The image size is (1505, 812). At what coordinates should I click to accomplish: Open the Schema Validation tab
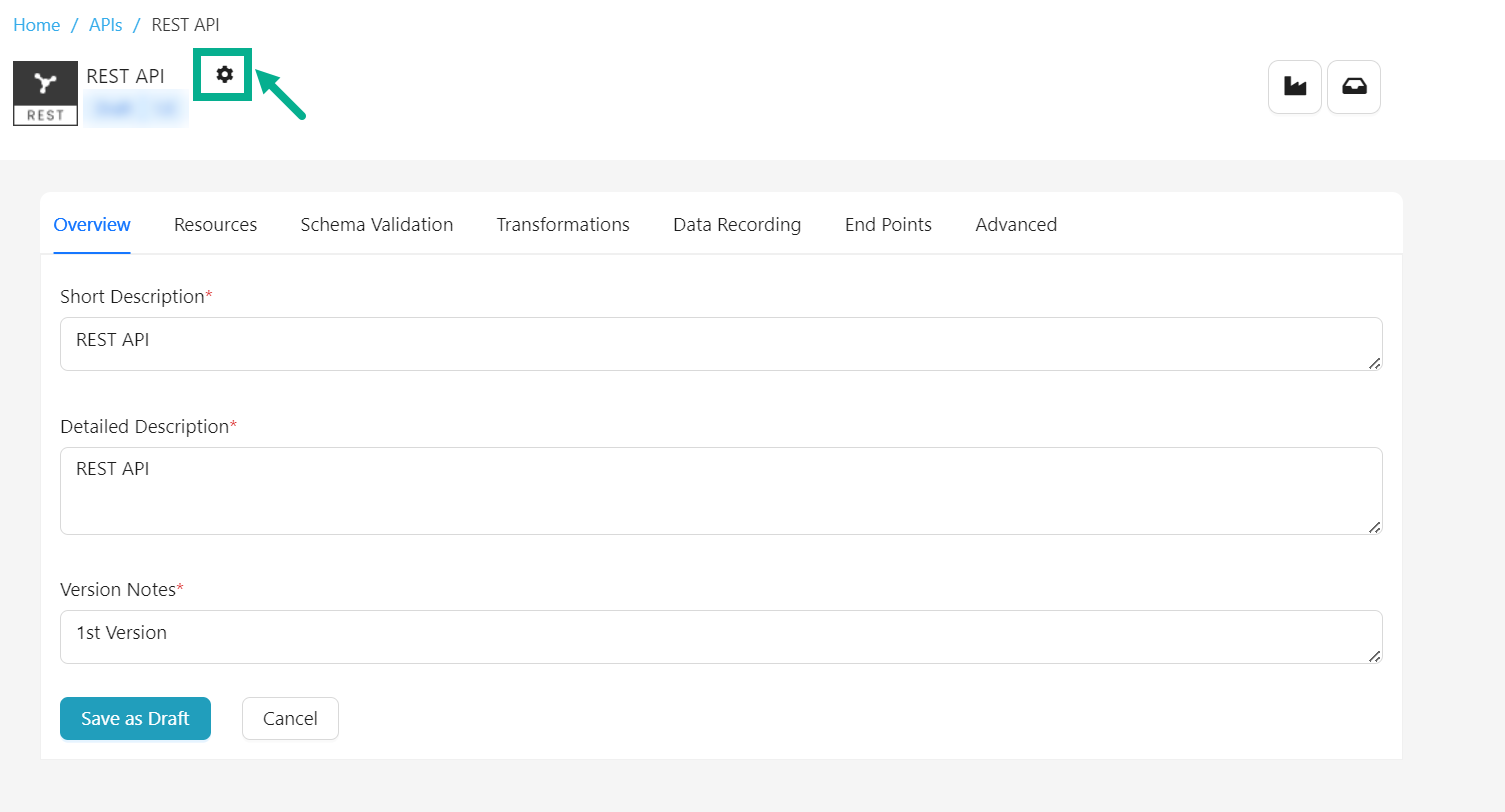[376, 225]
